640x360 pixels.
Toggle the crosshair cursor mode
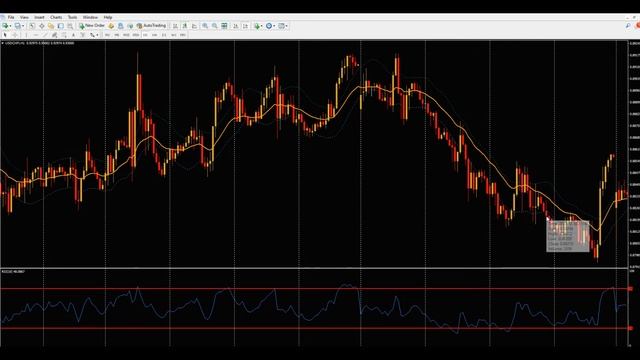15,35
